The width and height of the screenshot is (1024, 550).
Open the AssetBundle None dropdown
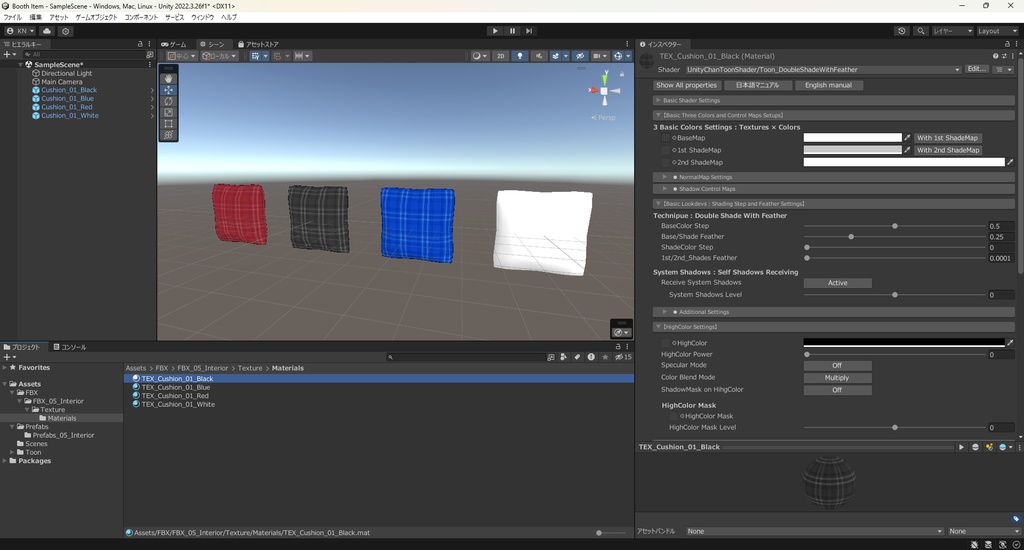tap(814, 531)
